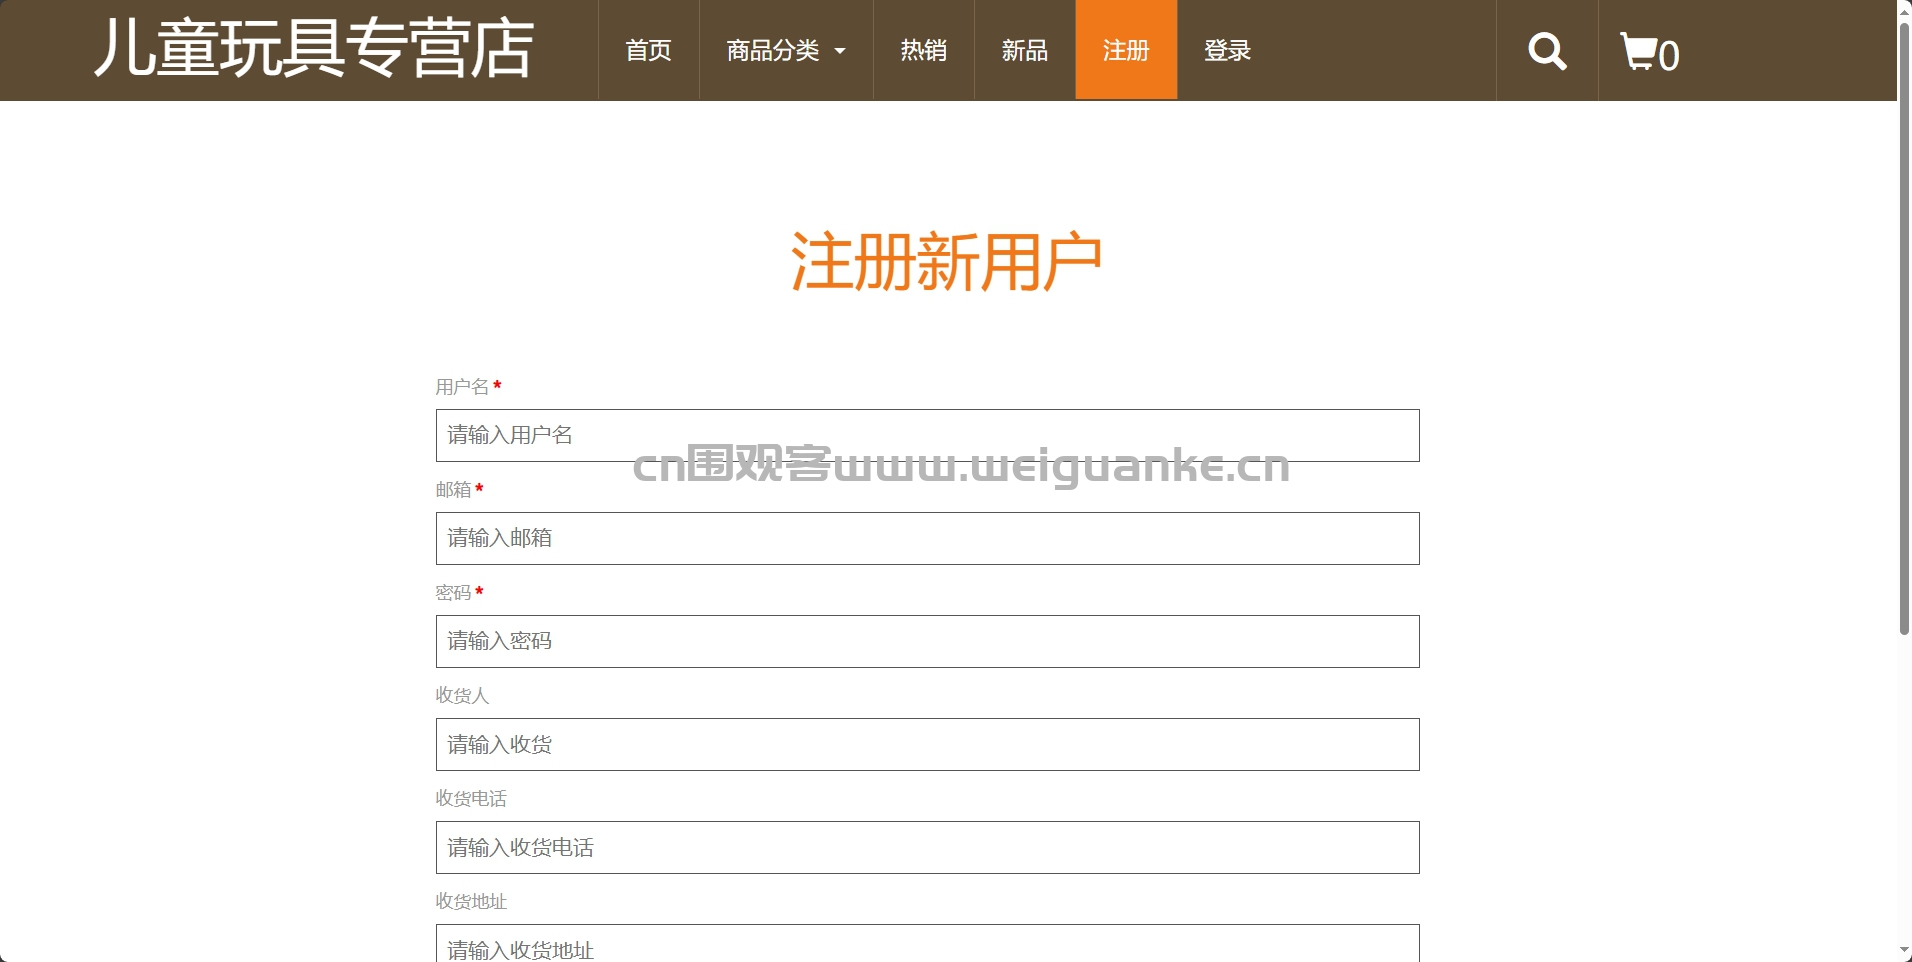Click the 儿童玩具专营店 site logo
The width and height of the screenshot is (1912, 962).
[x=314, y=49]
